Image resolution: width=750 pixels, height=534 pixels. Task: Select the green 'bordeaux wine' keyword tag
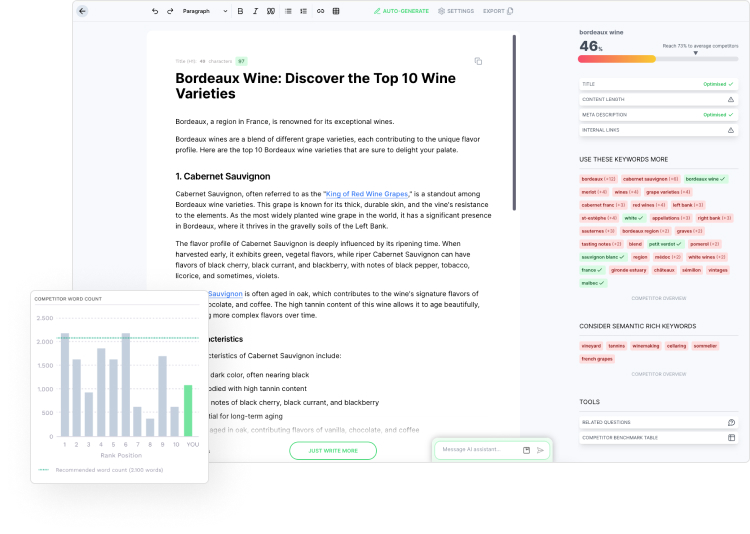pos(706,179)
